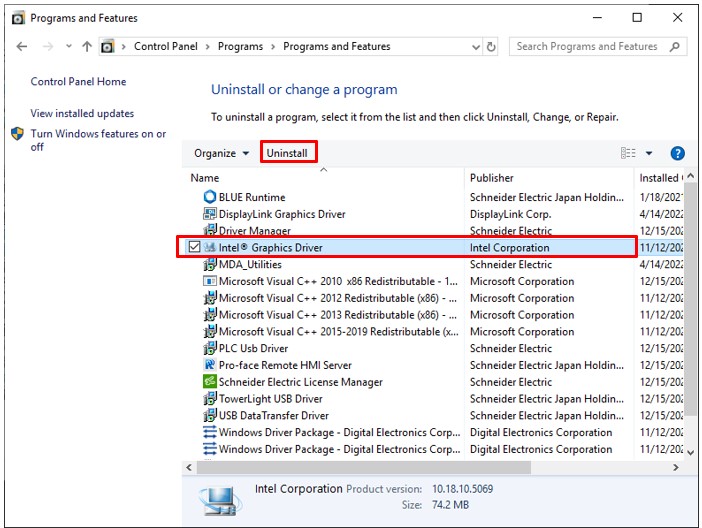Sort list by Installed On column
The image size is (702, 528).
click(661, 178)
